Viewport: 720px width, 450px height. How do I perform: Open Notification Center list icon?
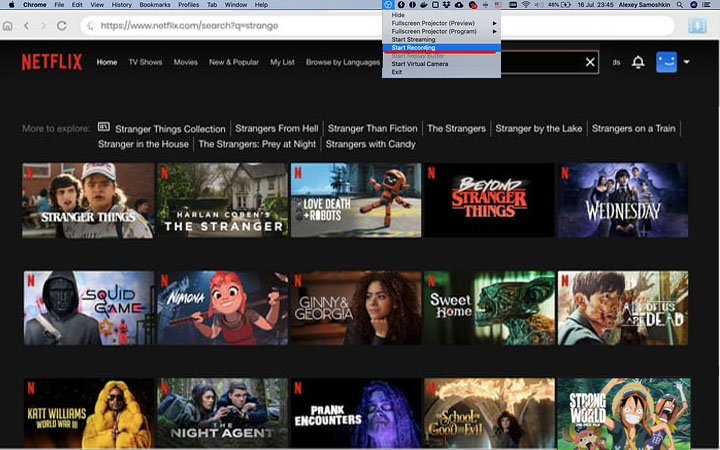click(x=707, y=5)
